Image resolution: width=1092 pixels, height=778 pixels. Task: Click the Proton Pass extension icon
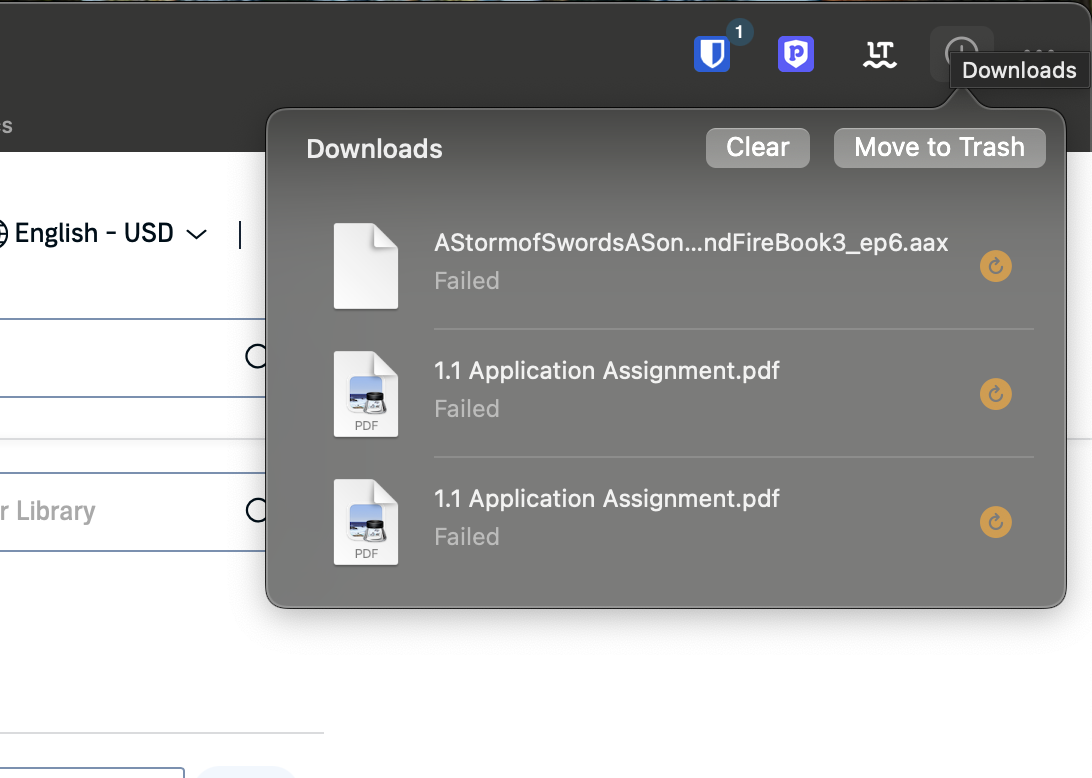[x=795, y=54]
